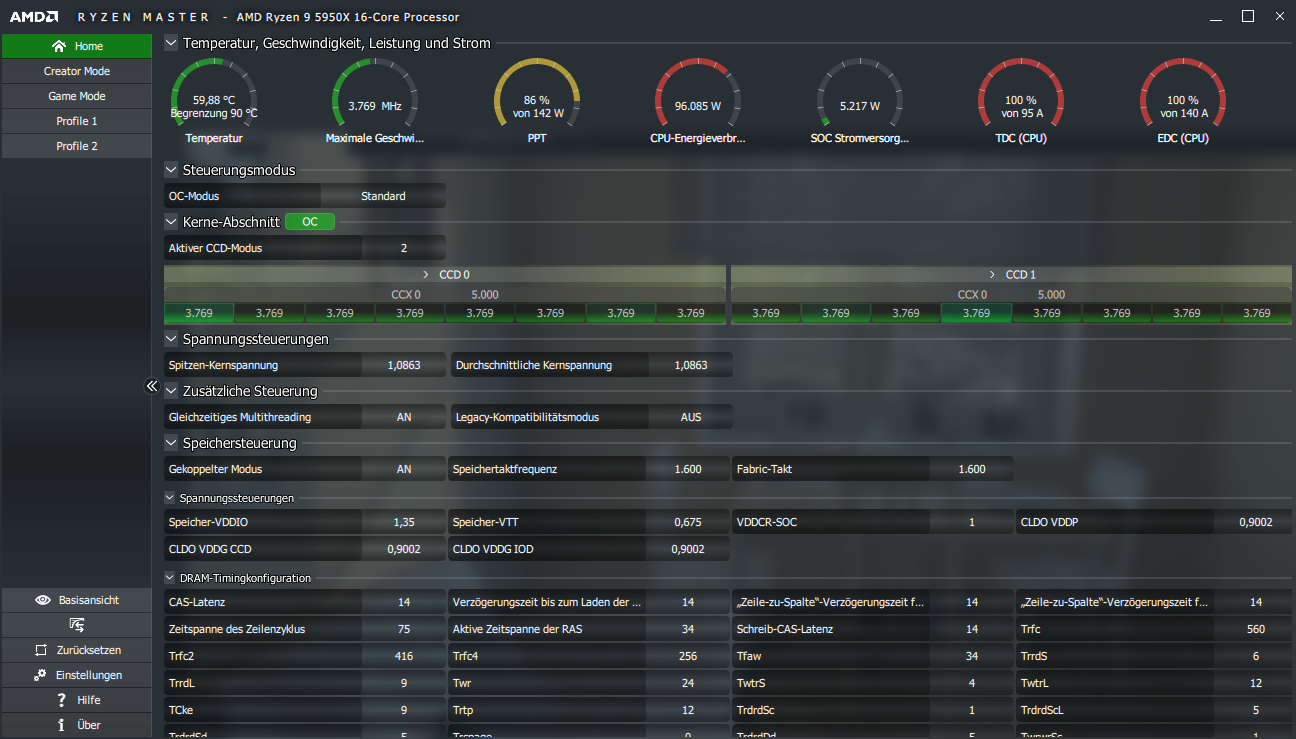Screen dimensions: 1296x739
Task: Click TrrdS value 6
Action: (1256, 656)
